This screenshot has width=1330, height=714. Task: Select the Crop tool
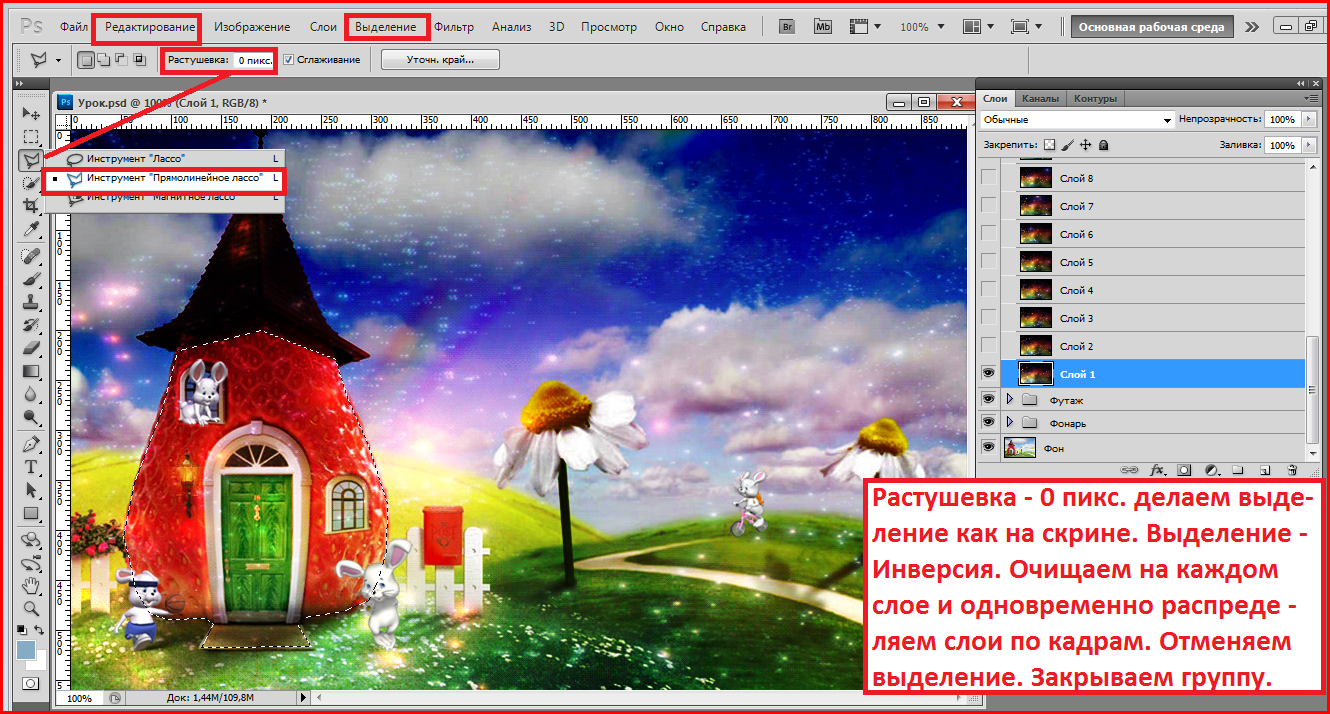tap(31, 205)
